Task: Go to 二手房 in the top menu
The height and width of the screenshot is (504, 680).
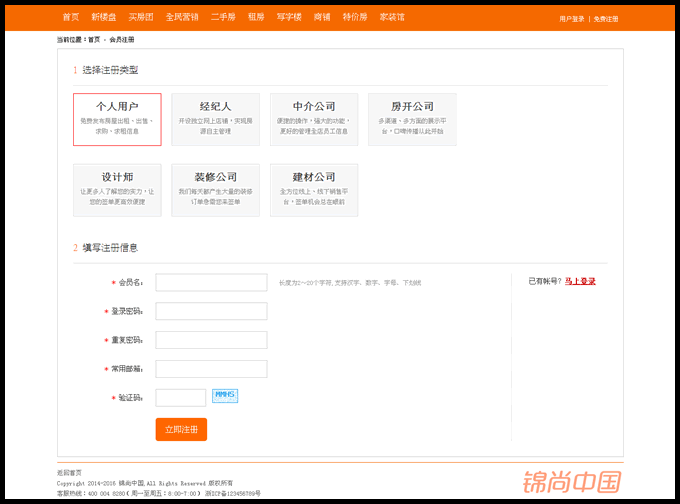Action: tap(222, 18)
